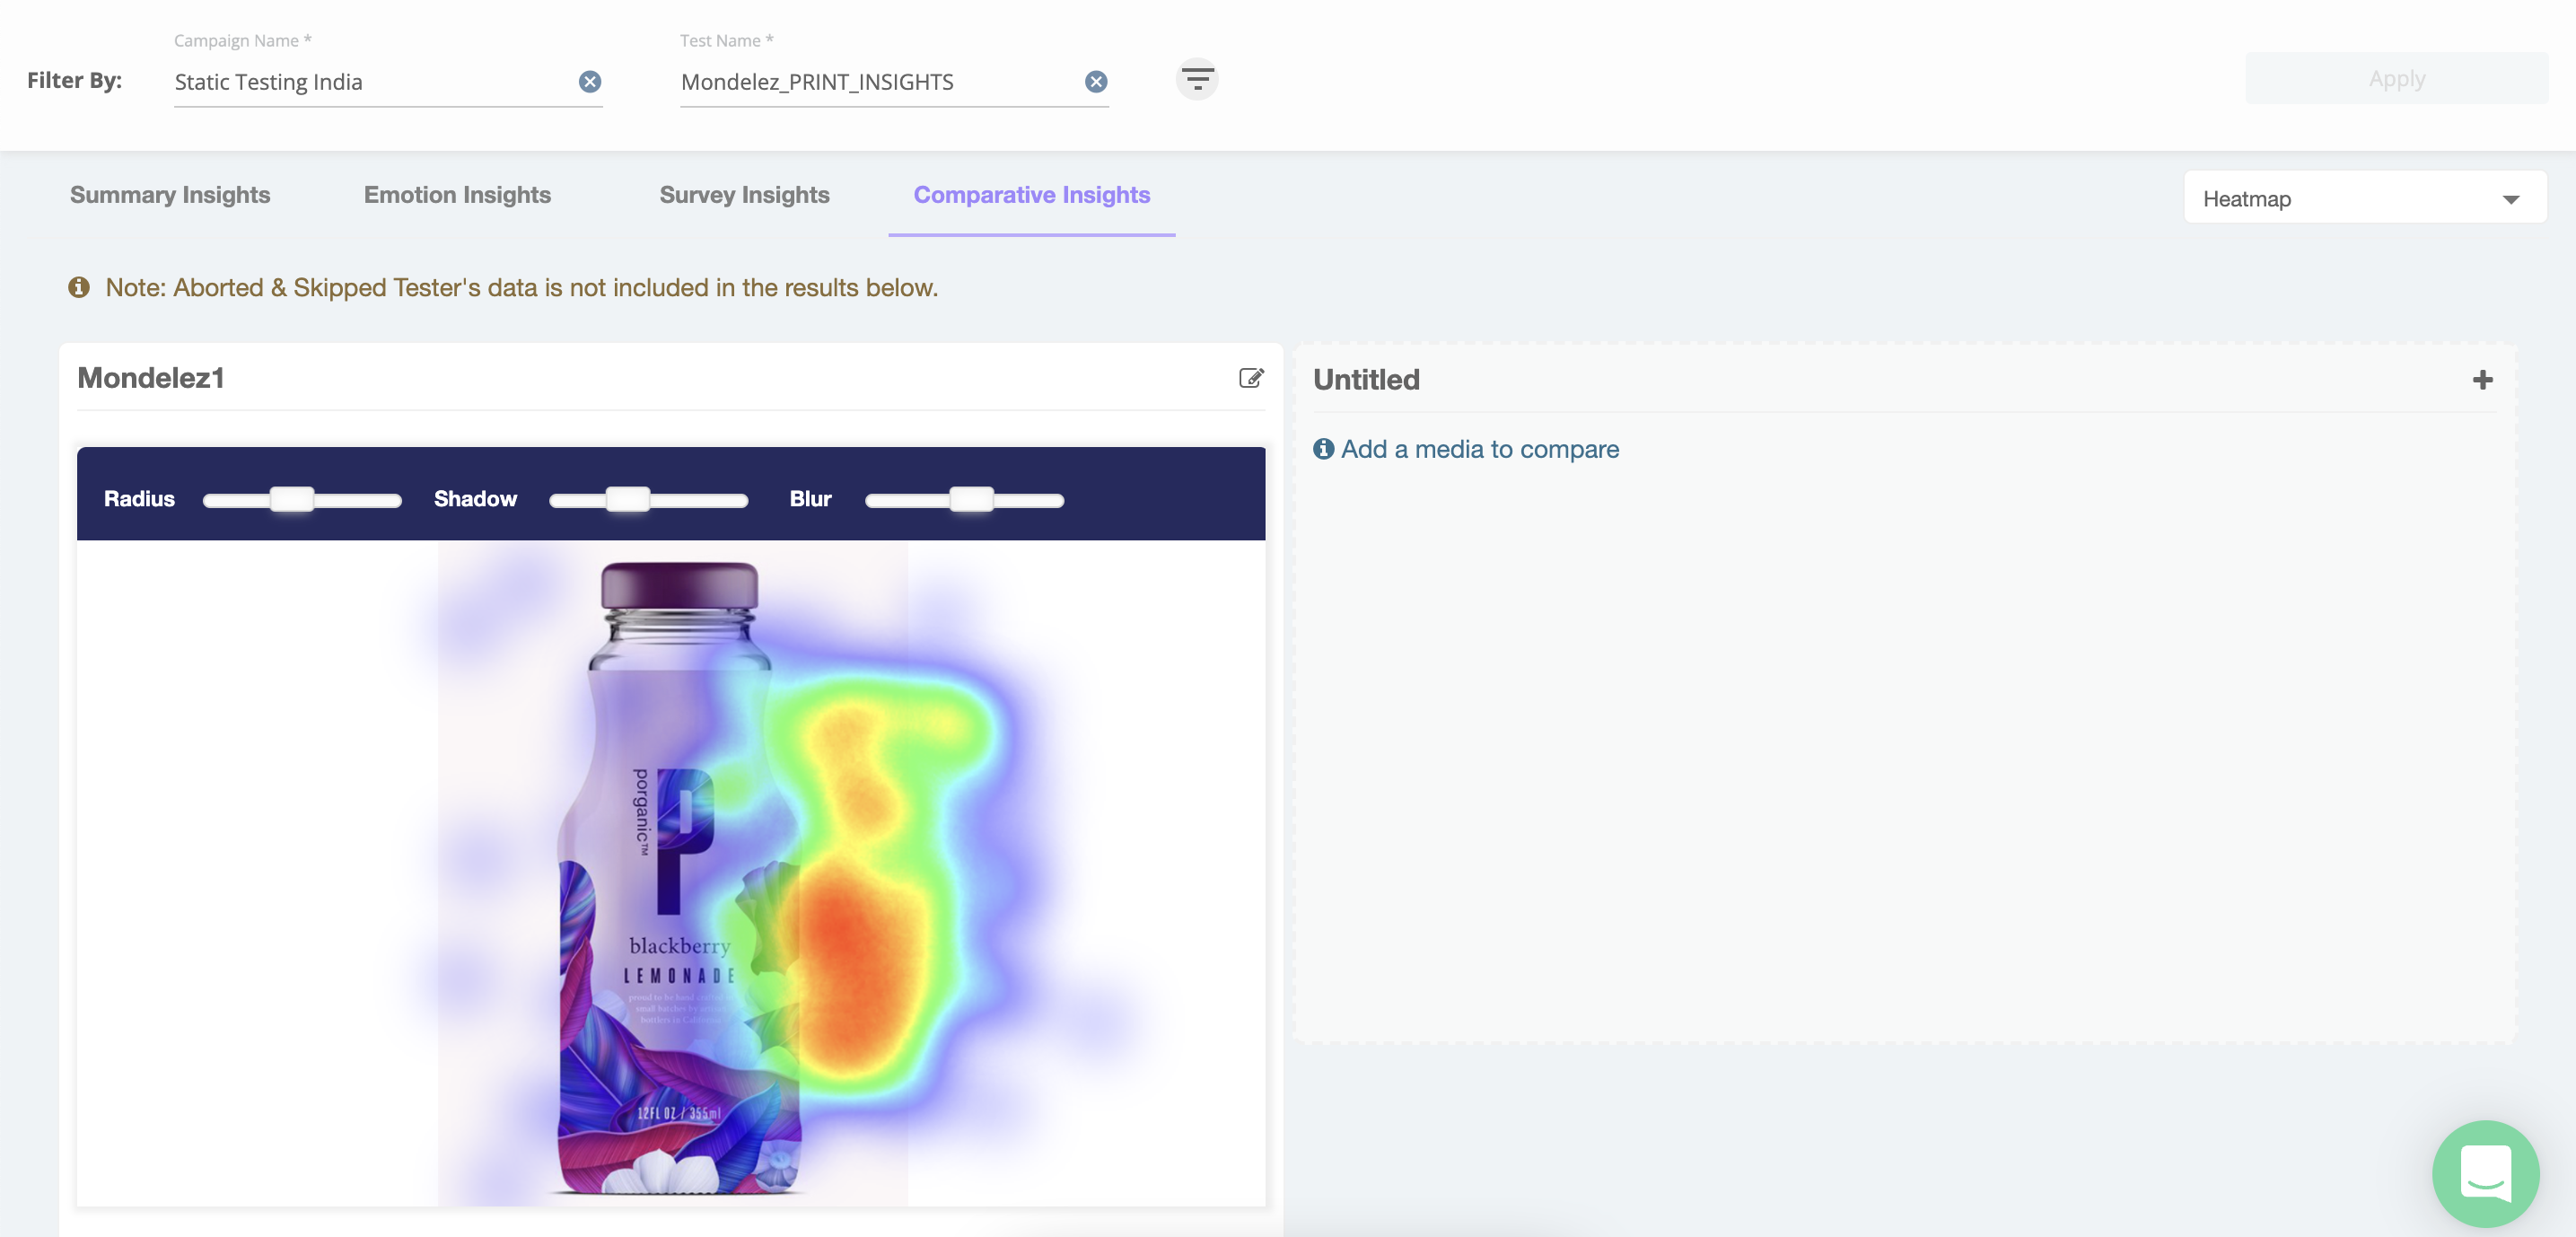
Task: Click the Aborted & Skipped note text
Action: point(521,288)
